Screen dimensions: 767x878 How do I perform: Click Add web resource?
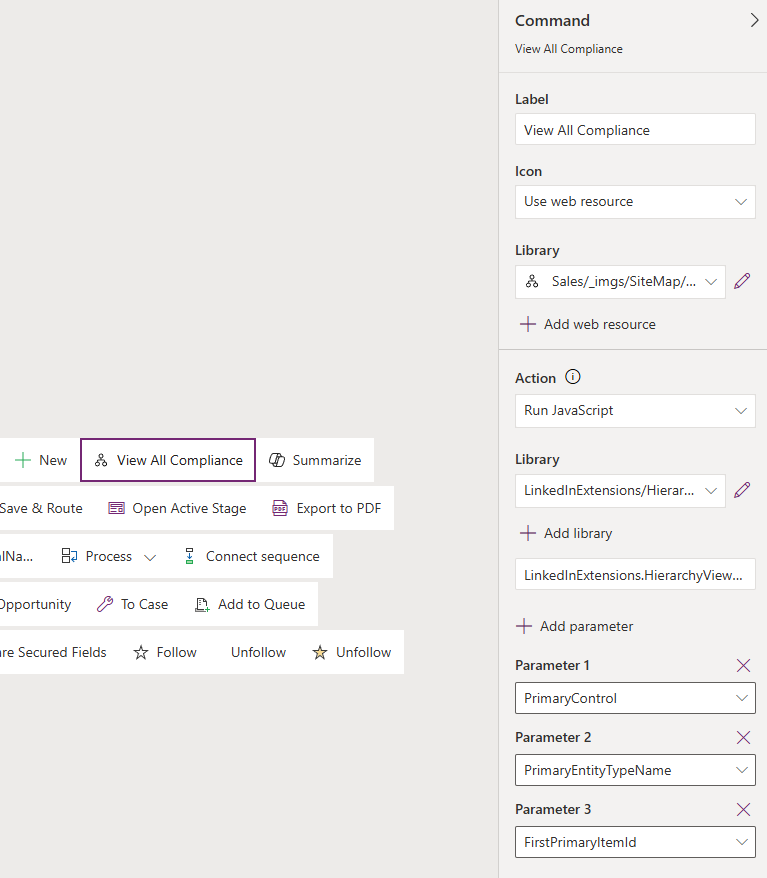pos(588,324)
